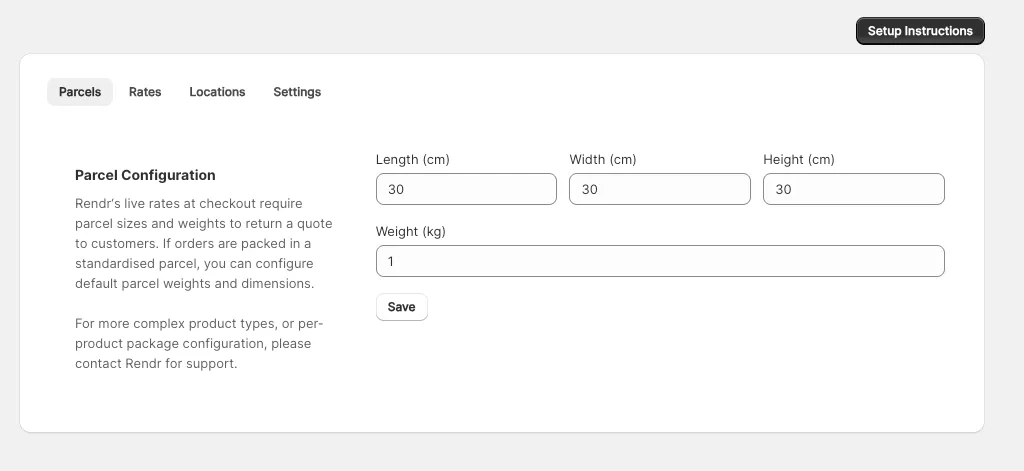Image resolution: width=1024 pixels, height=471 pixels.
Task: Open the Setup Instructions button
Action: coord(920,31)
